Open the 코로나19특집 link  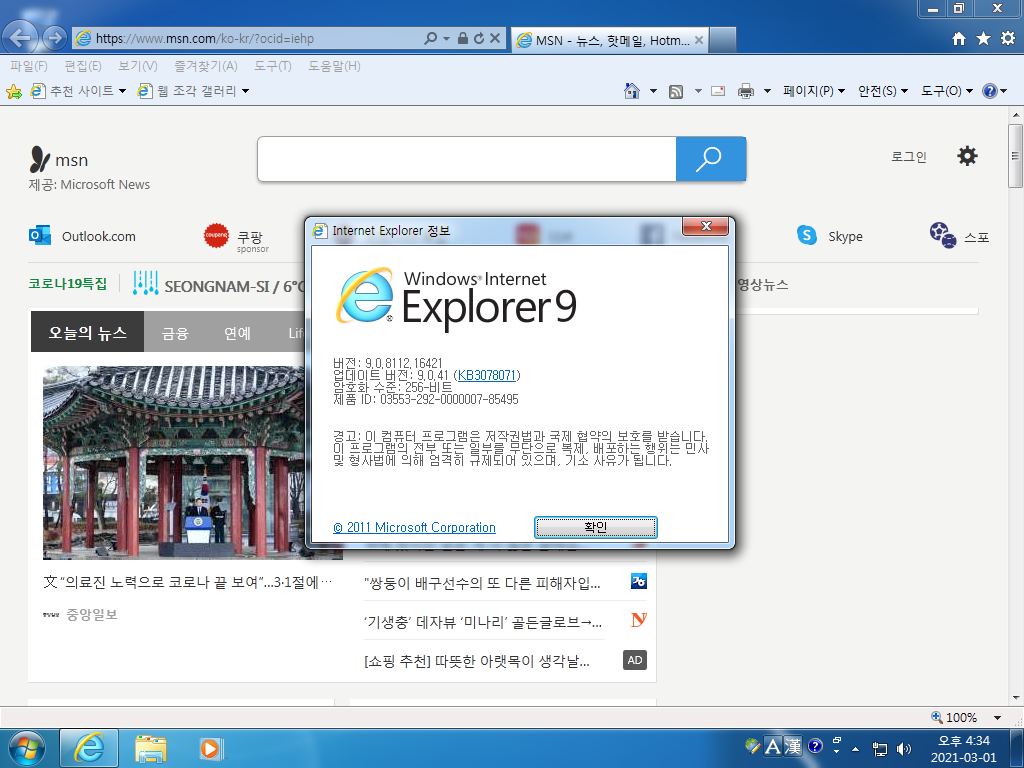(x=67, y=283)
